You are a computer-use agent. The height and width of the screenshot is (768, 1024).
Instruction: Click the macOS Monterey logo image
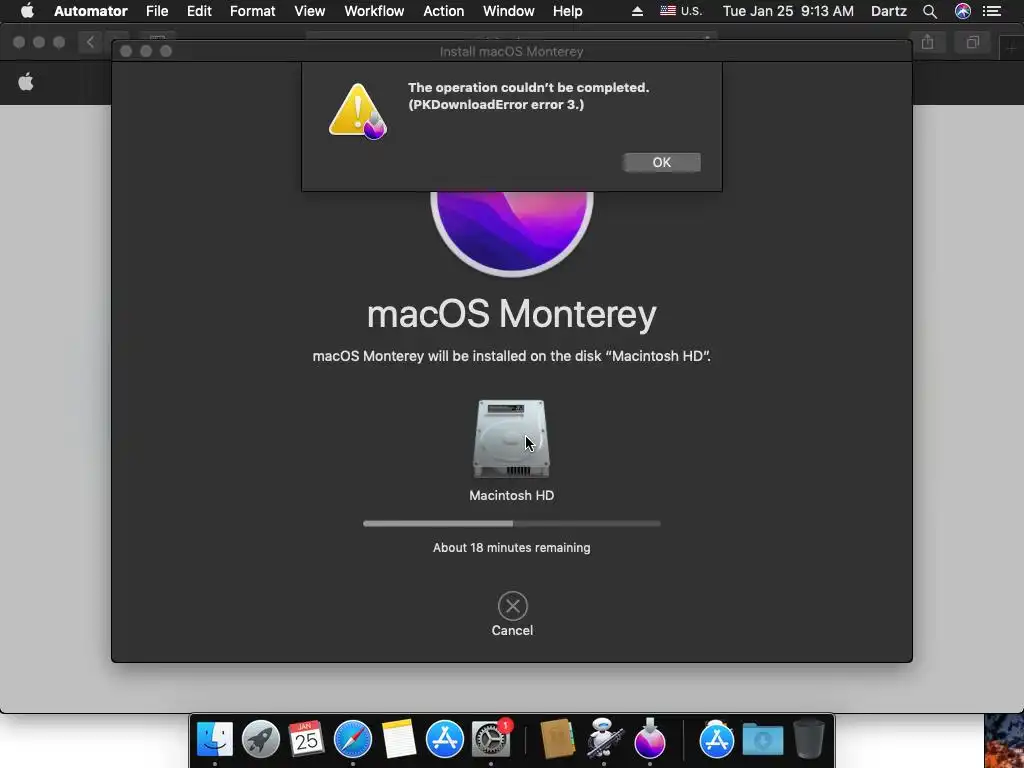pyautogui.click(x=512, y=234)
